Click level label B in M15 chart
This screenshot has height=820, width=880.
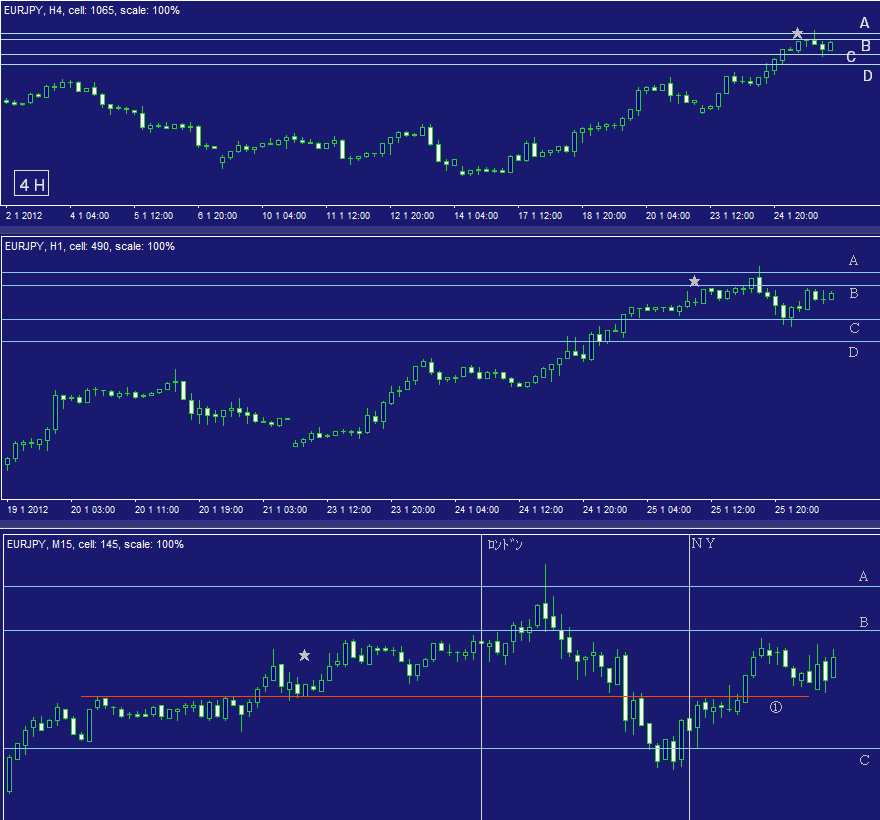[x=864, y=622]
